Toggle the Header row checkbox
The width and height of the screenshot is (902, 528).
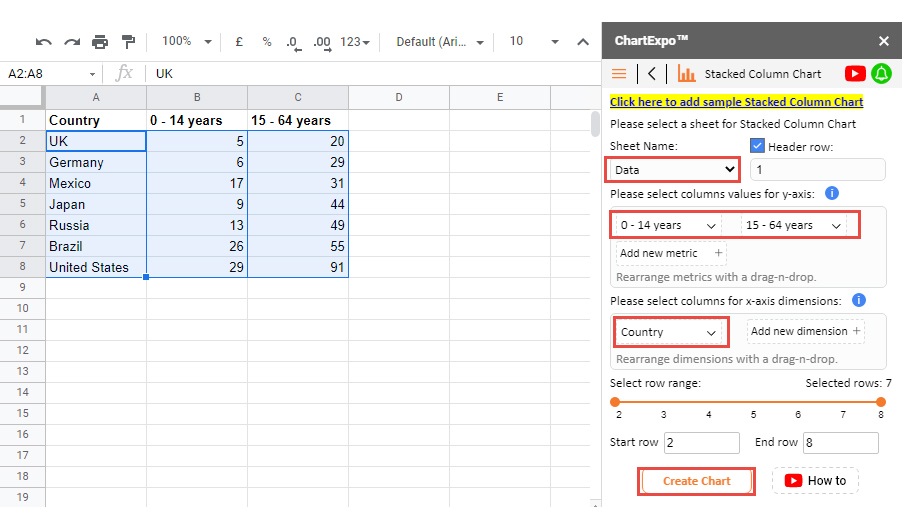[x=757, y=146]
